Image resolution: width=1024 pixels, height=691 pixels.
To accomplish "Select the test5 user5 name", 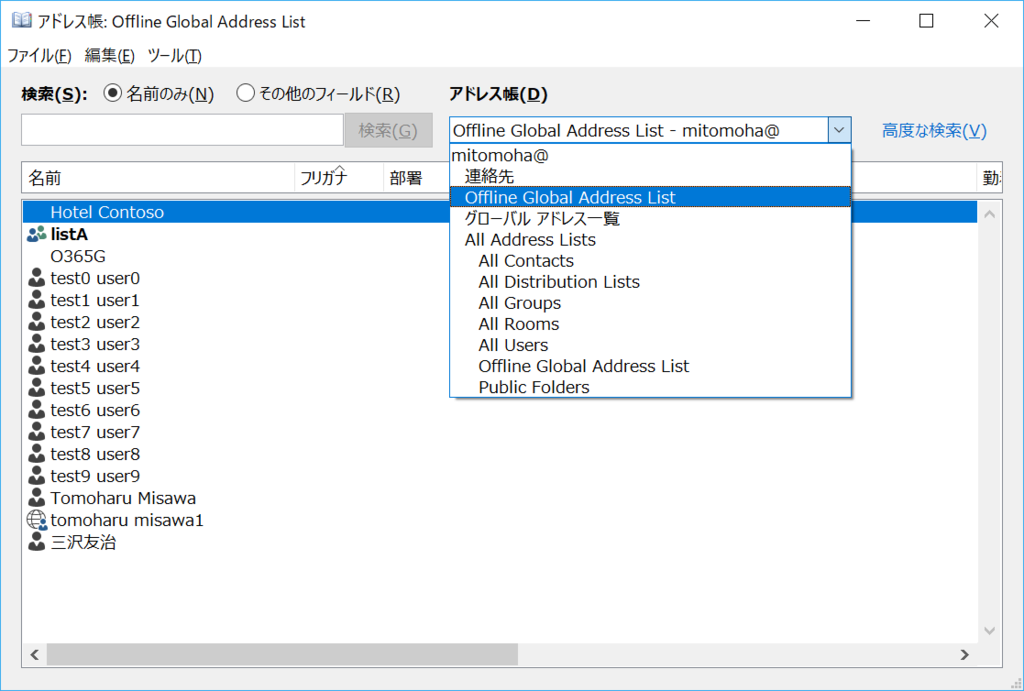I will pos(95,388).
